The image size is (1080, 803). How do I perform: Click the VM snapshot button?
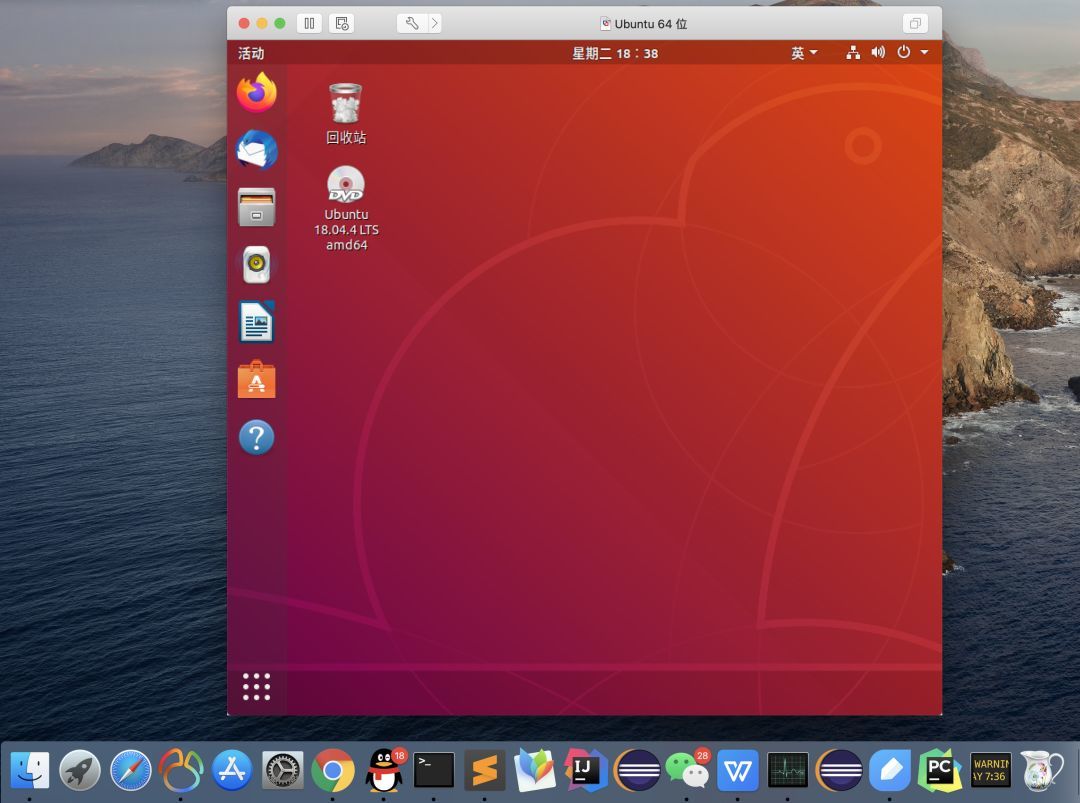pyautogui.click(x=342, y=23)
